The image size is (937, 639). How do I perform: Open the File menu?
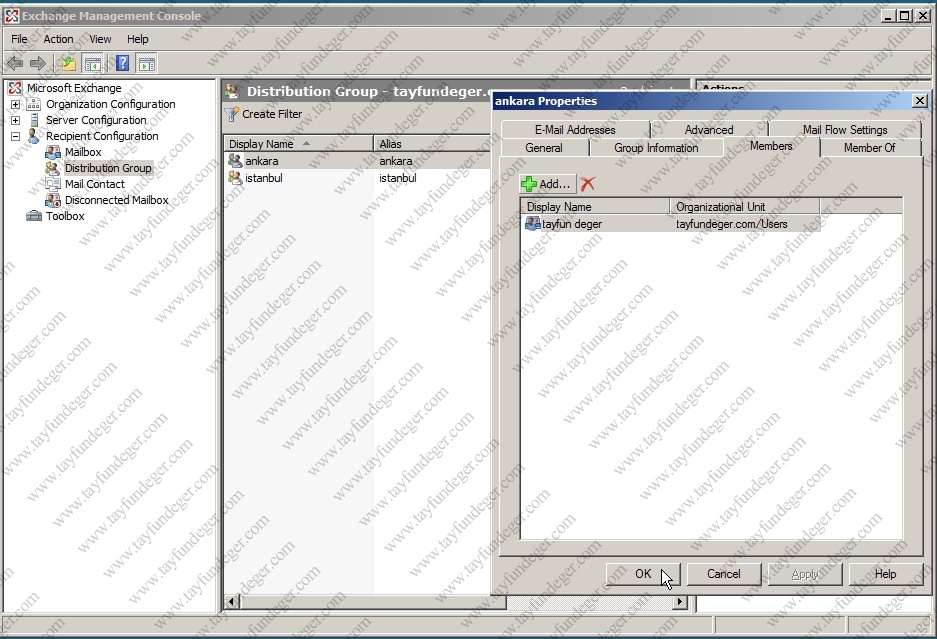click(19, 39)
